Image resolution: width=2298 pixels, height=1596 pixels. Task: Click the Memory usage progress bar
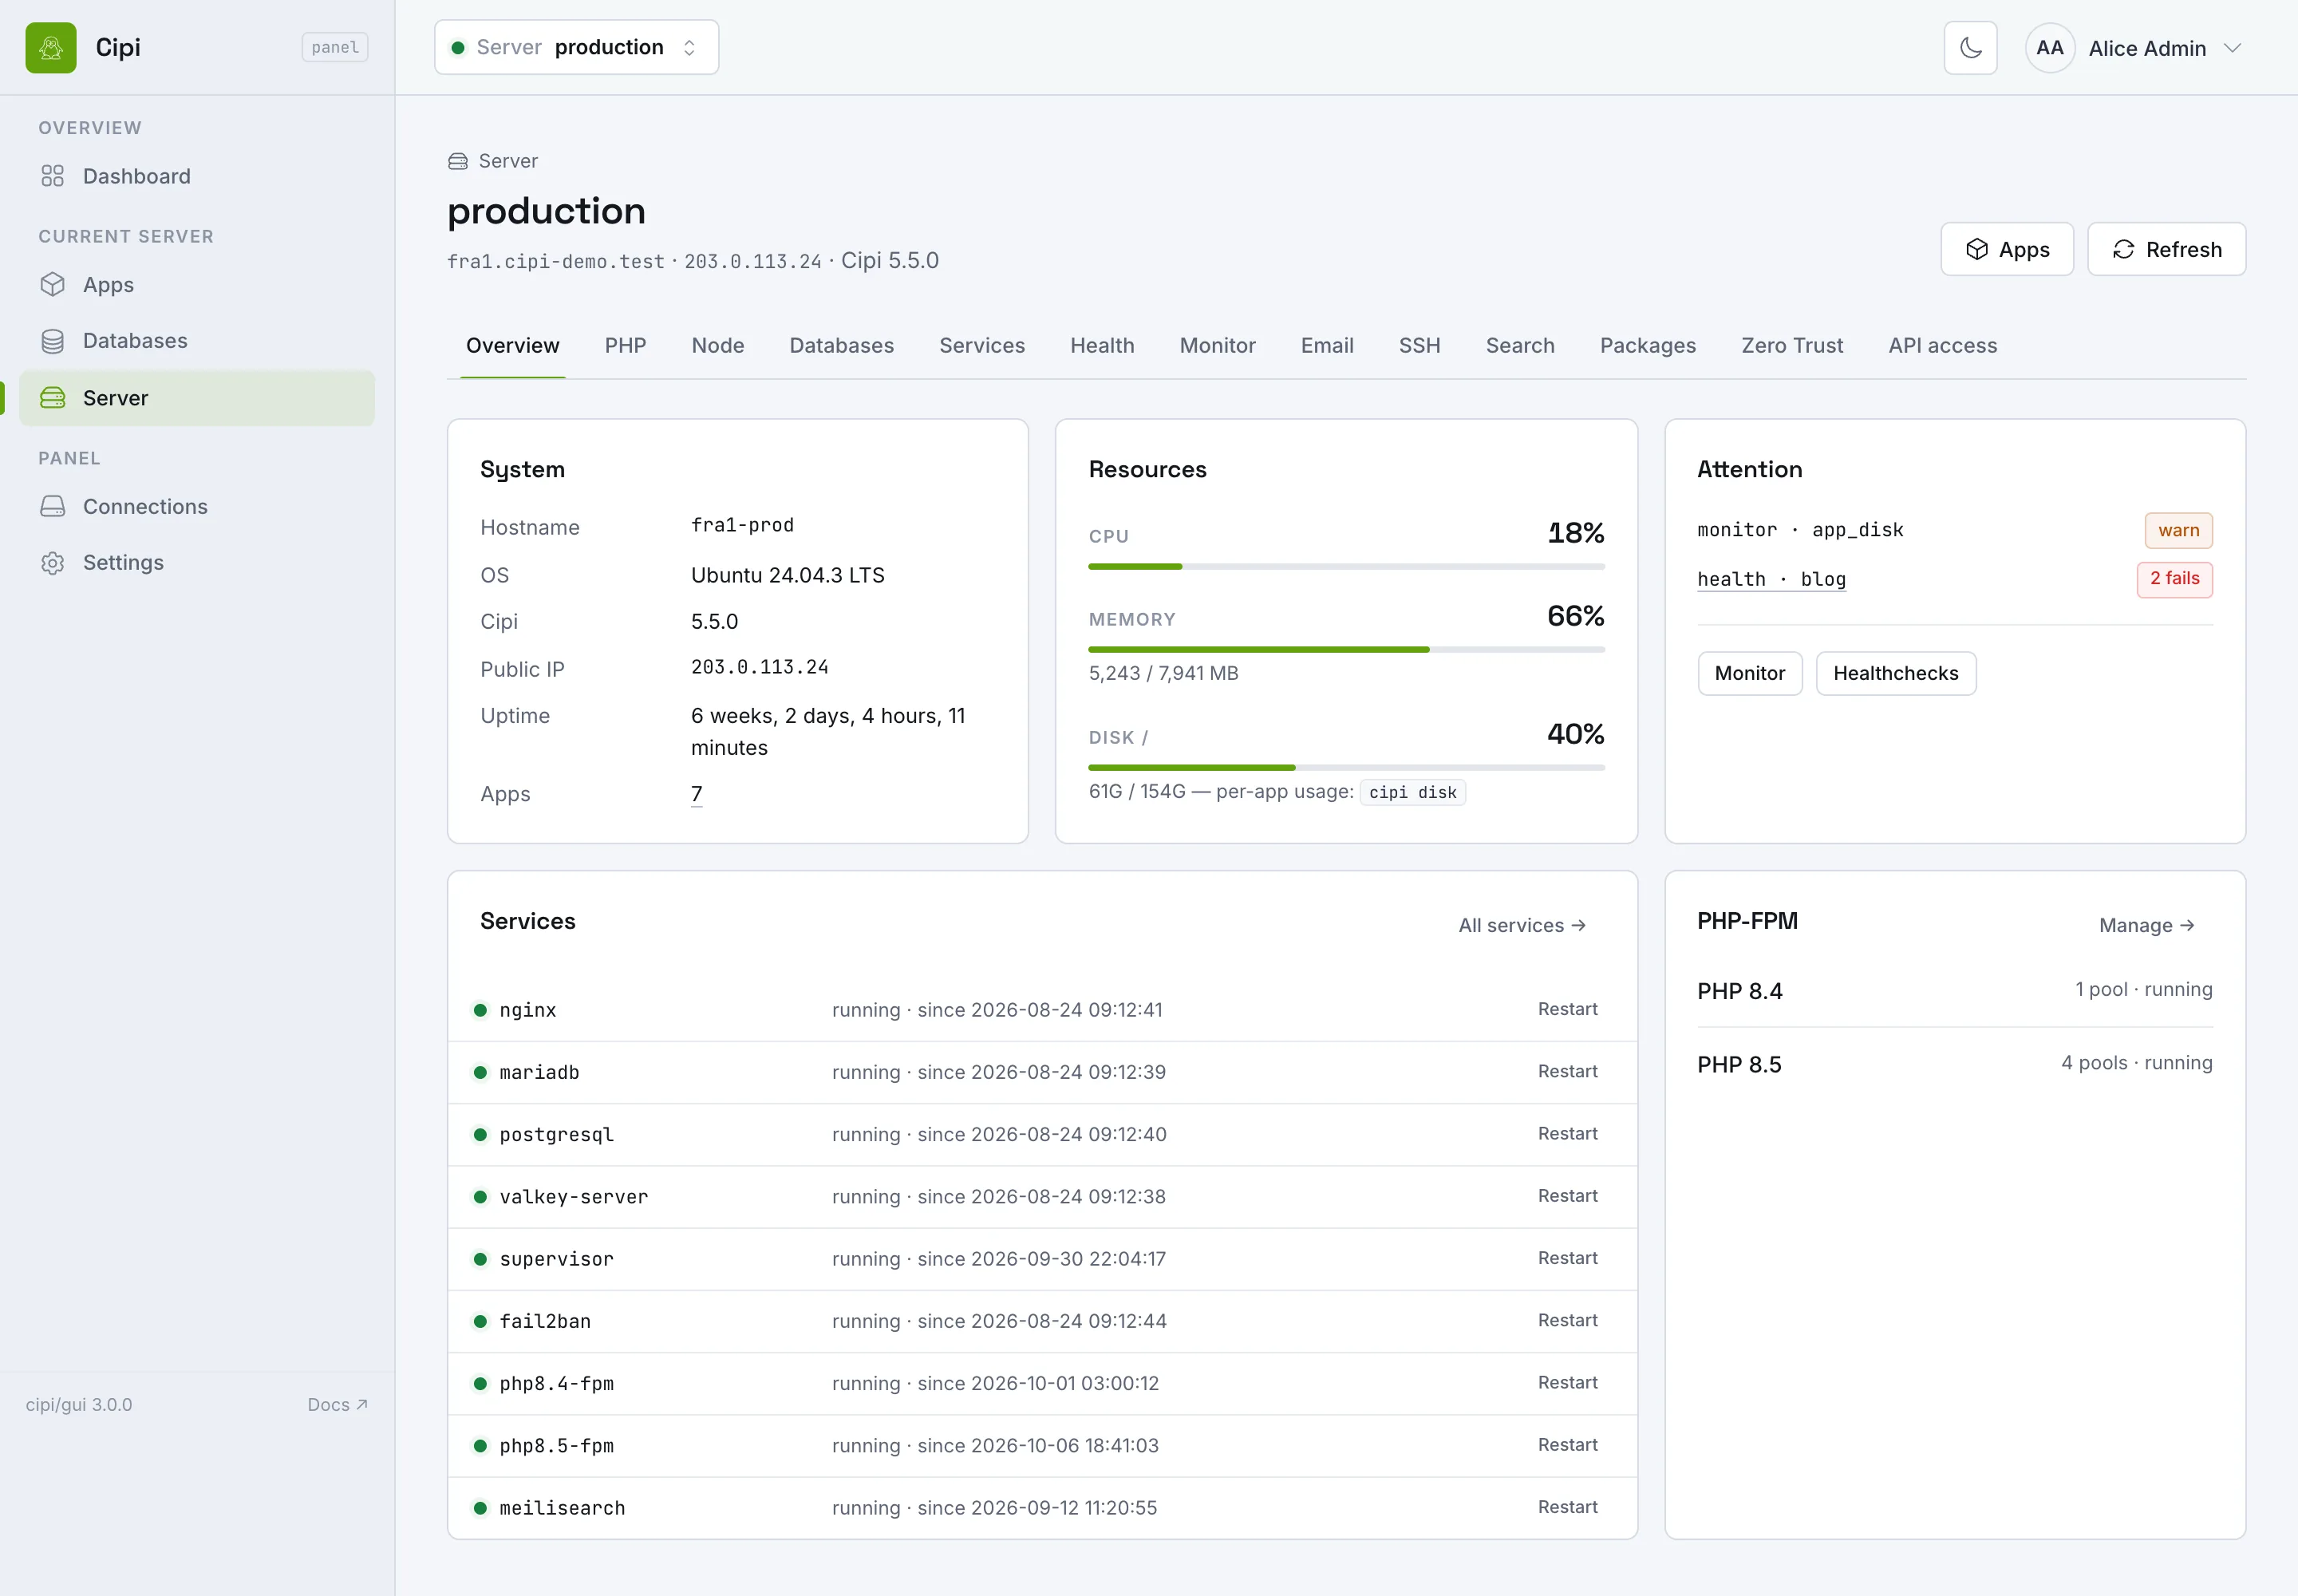coord(1346,650)
